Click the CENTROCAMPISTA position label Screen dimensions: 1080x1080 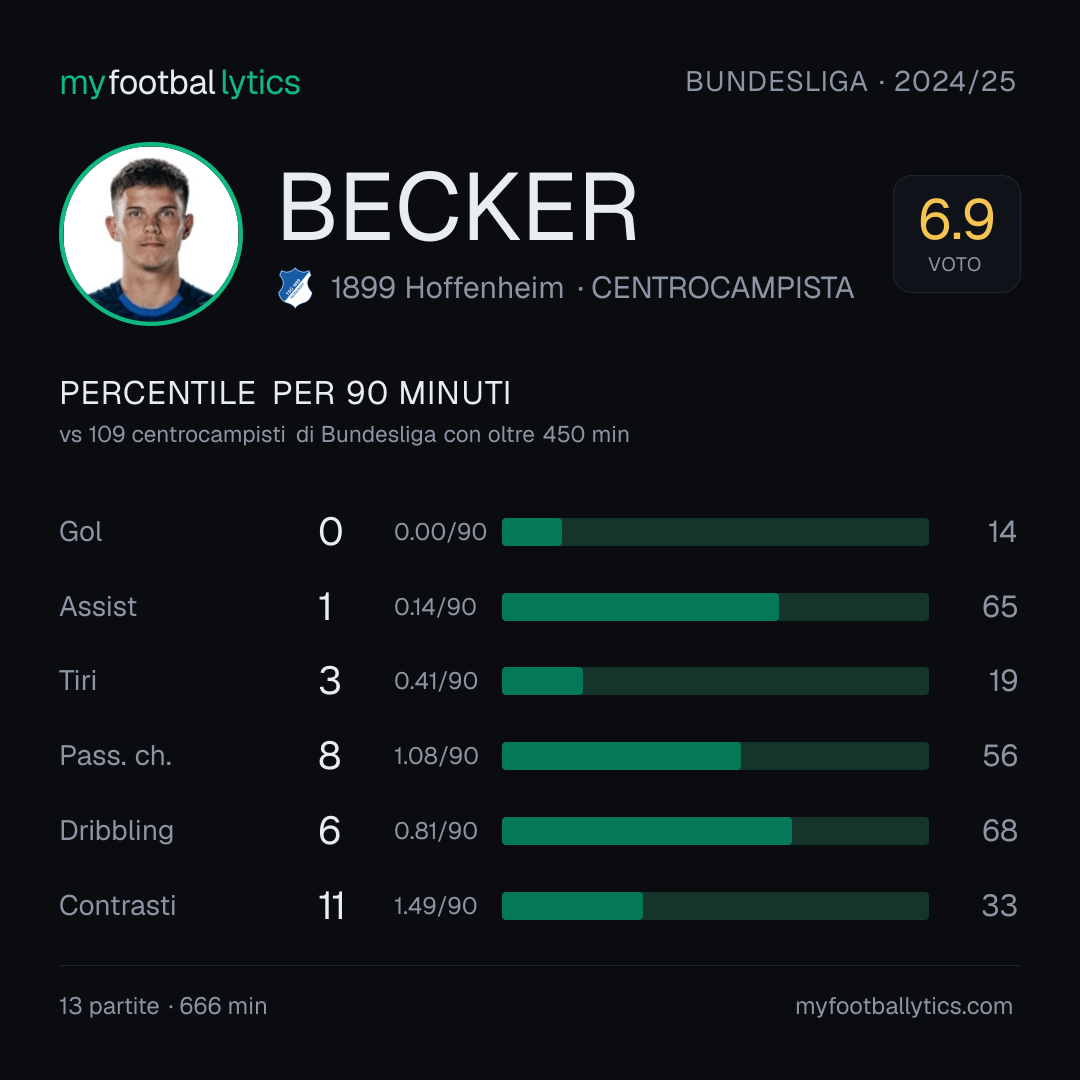click(723, 288)
